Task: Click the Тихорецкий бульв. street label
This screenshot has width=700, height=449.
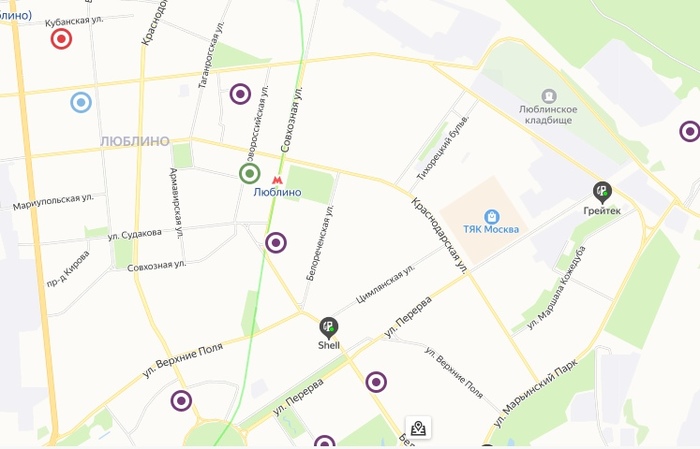Action: click(442, 148)
